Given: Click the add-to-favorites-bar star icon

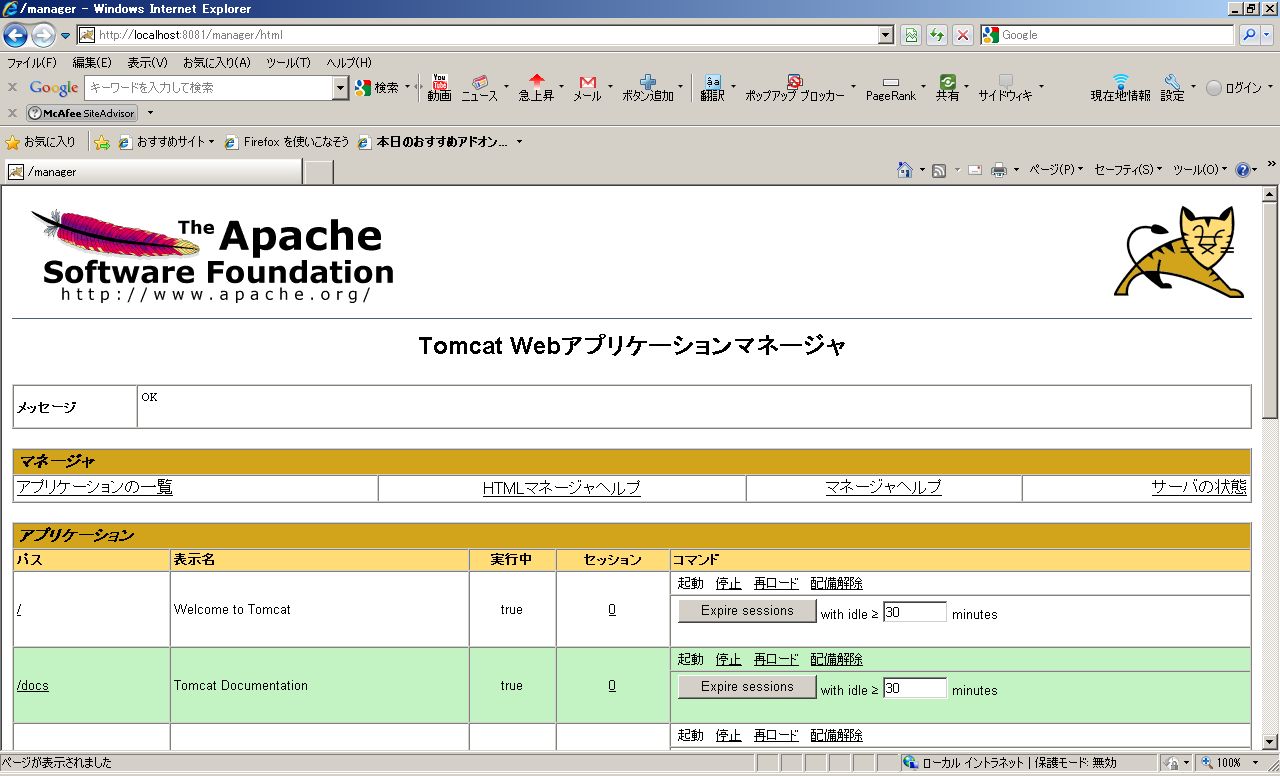Looking at the screenshot, I should pyautogui.click(x=102, y=142).
